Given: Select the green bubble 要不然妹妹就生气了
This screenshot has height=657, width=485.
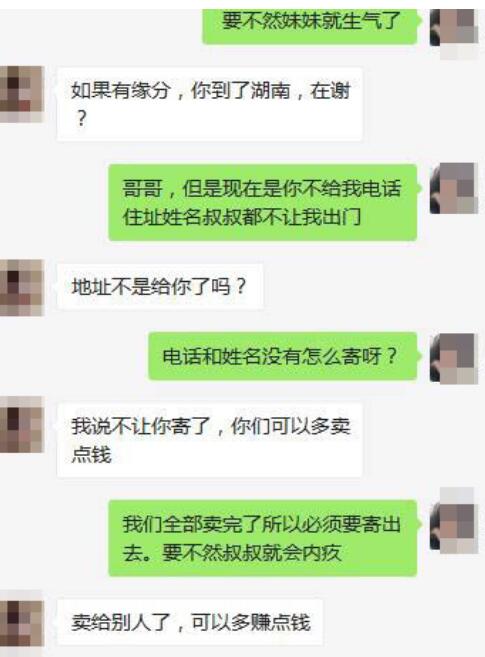Looking at the screenshot, I should (310, 25).
